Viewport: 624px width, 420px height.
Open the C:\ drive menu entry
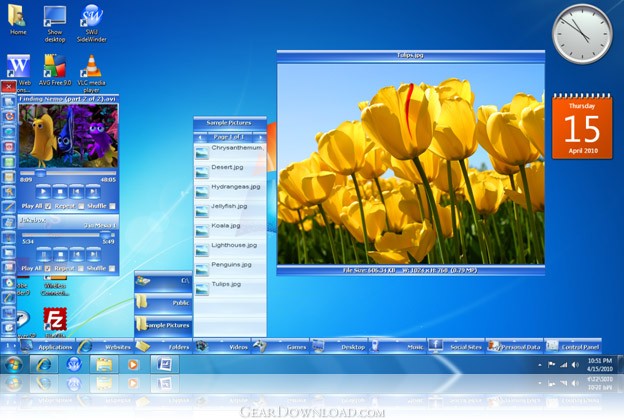pos(163,282)
